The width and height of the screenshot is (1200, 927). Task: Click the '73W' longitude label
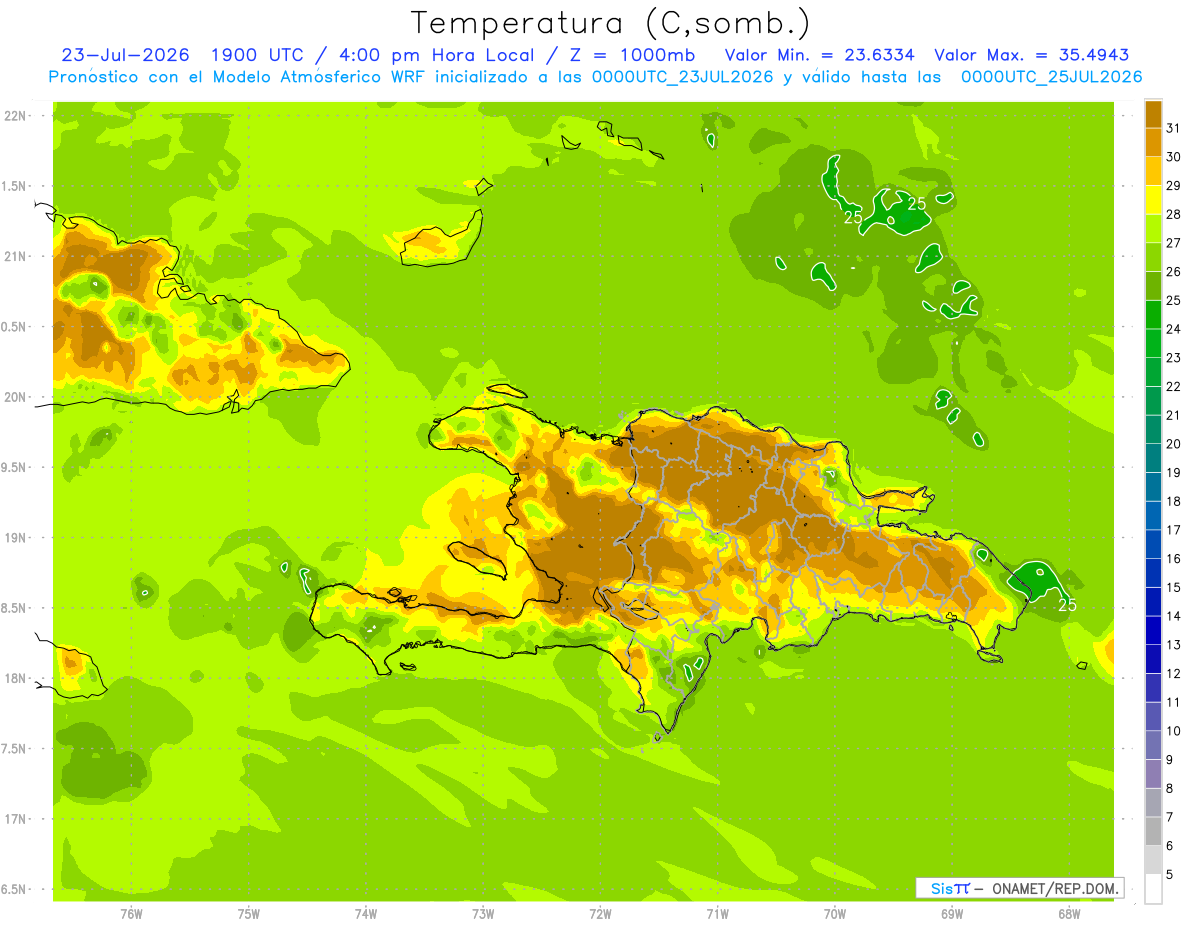(483, 914)
